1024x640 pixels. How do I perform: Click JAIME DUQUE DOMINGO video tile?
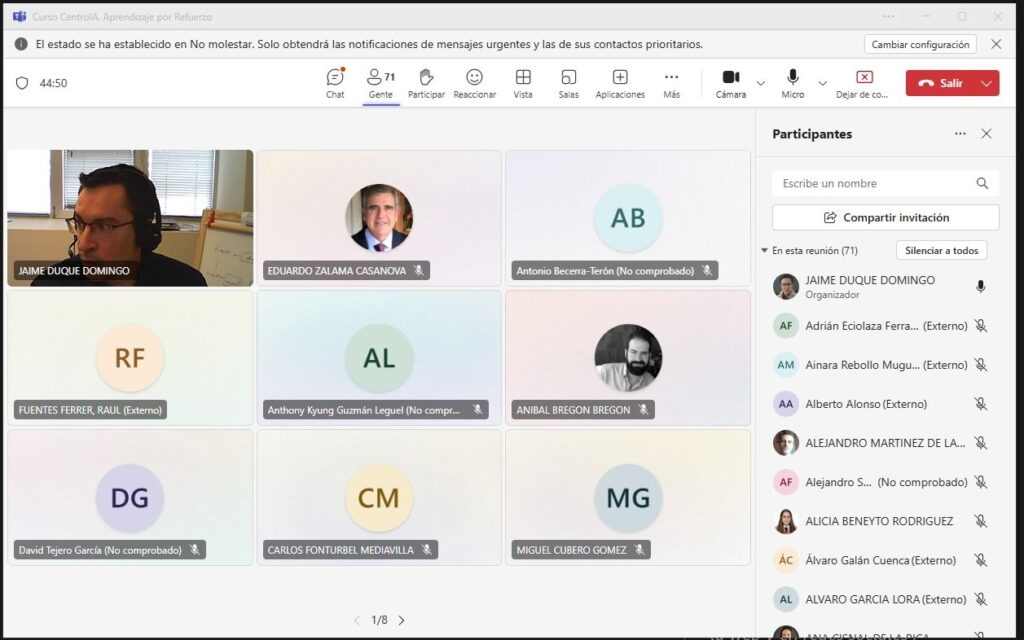click(130, 218)
